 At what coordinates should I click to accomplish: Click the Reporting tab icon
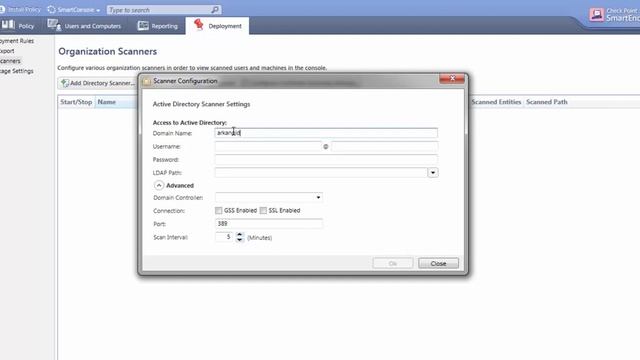pos(143,25)
